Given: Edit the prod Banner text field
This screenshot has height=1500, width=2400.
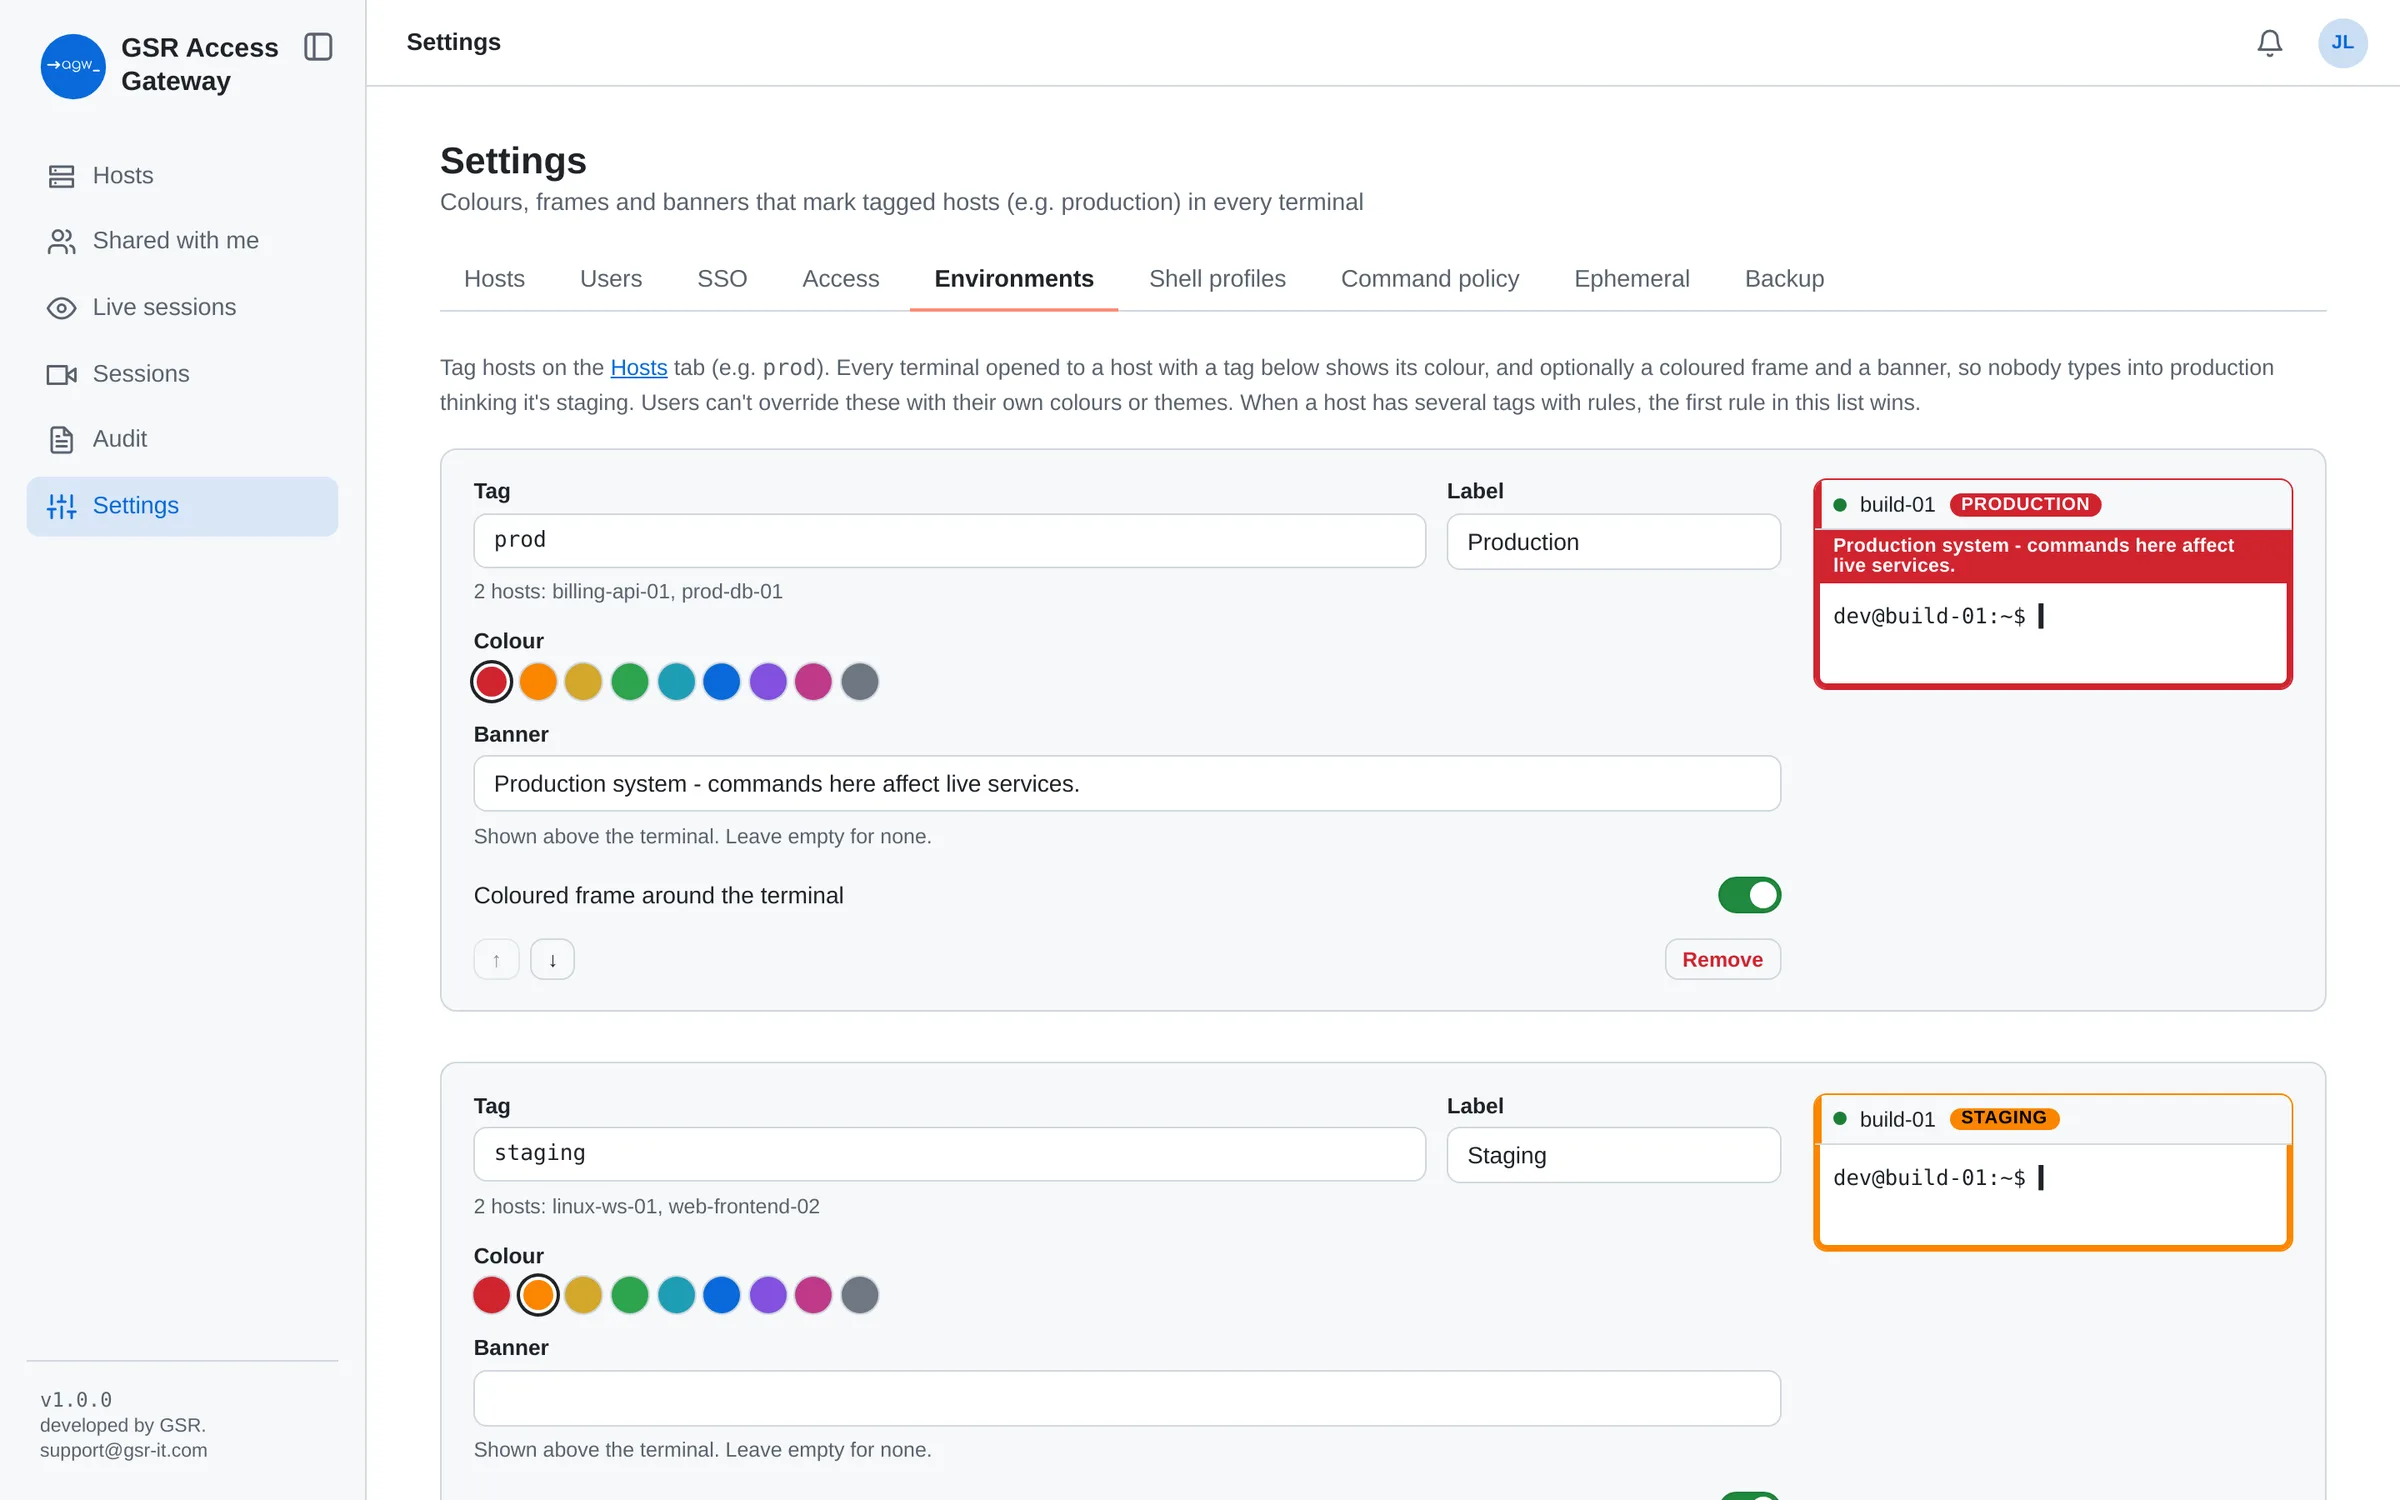Looking at the screenshot, I should coord(1127,784).
